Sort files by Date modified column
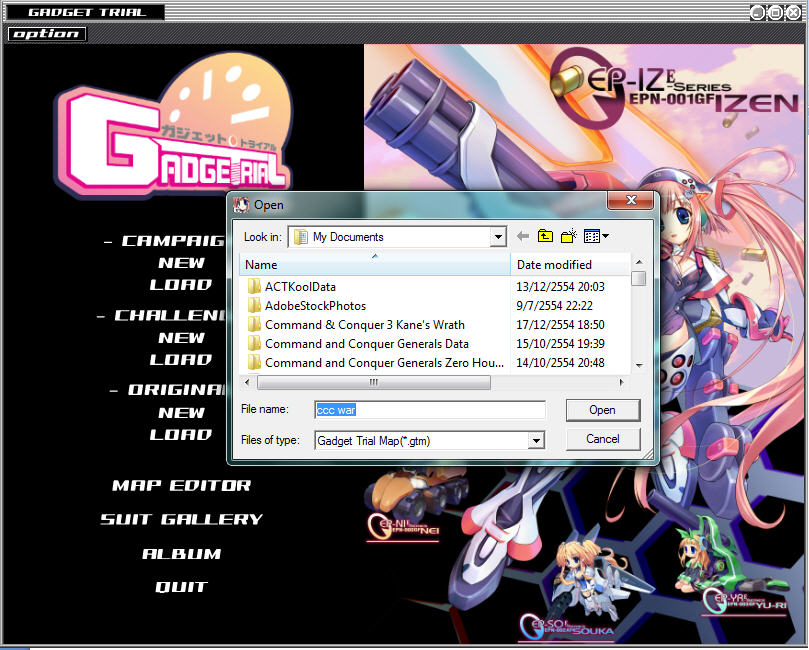The height and width of the screenshot is (650, 809). click(x=570, y=265)
